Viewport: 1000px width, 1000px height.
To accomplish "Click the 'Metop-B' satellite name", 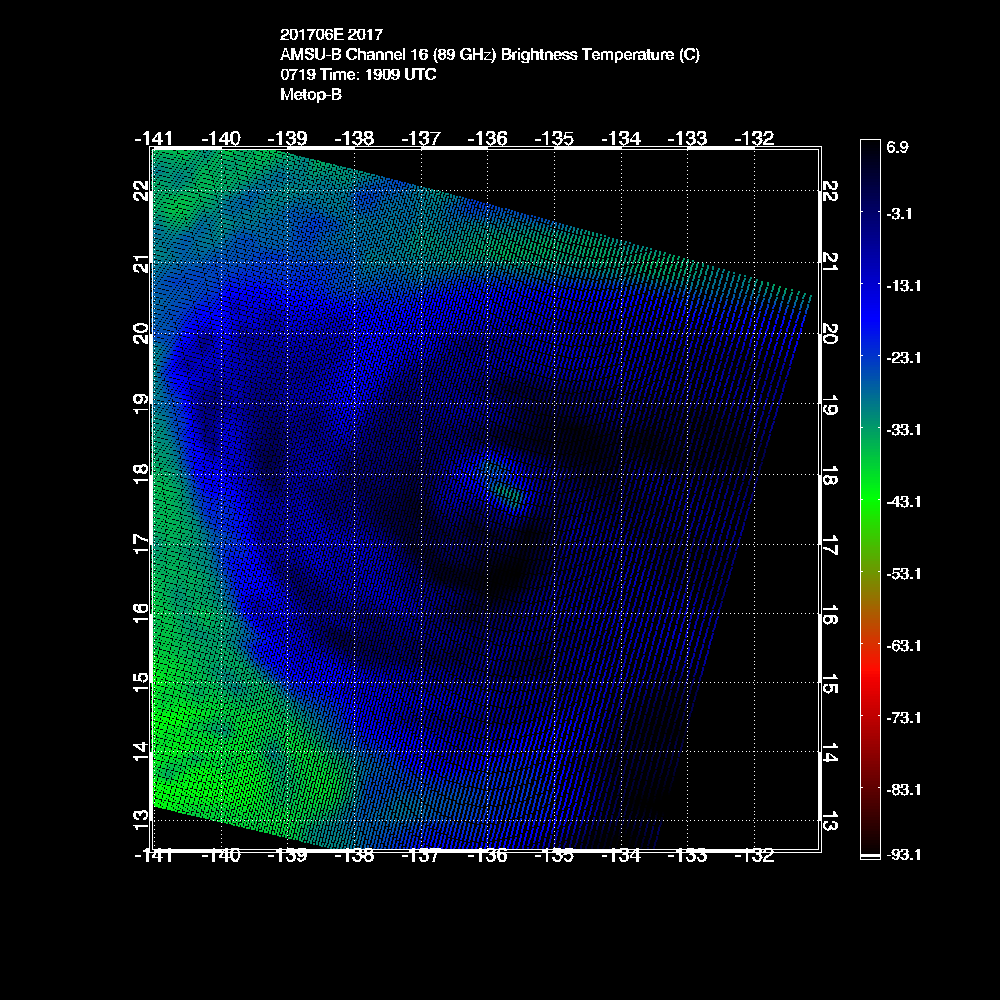I will [311, 94].
